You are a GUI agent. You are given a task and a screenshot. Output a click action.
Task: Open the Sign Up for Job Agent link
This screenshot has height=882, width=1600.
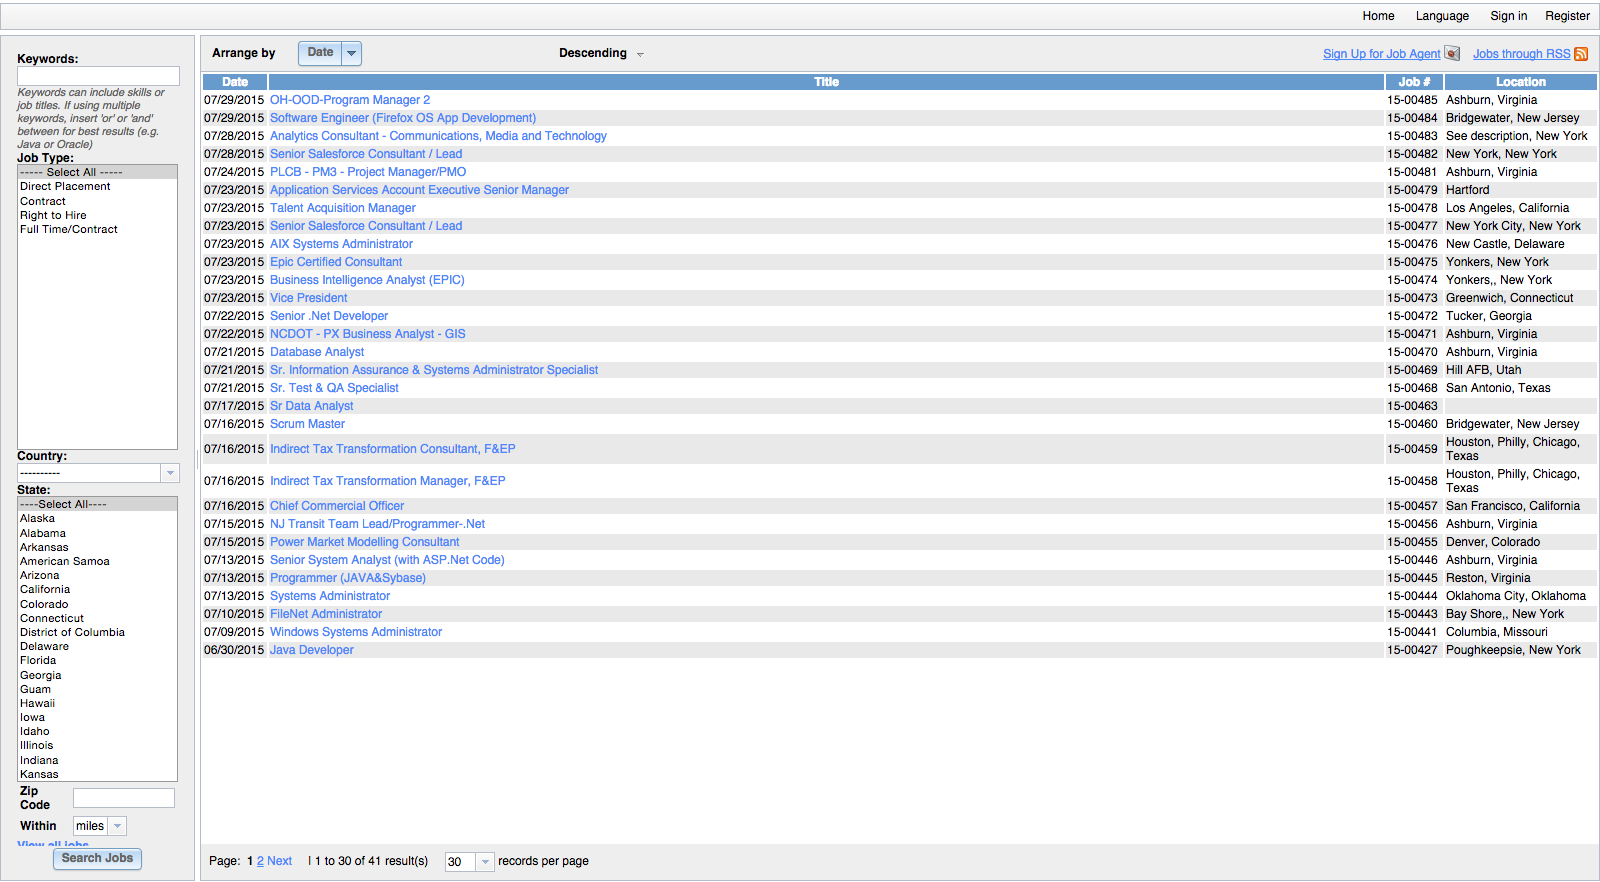pyautogui.click(x=1381, y=54)
